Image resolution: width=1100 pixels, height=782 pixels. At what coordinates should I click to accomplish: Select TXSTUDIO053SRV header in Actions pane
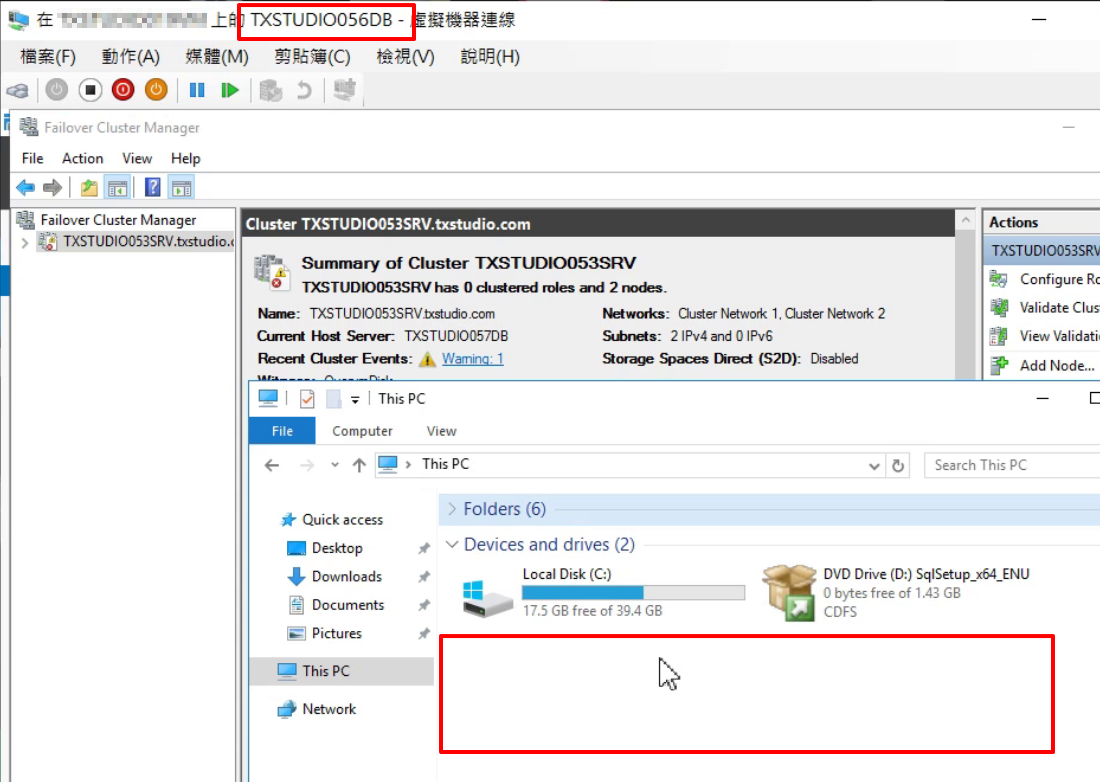tap(1042, 250)
